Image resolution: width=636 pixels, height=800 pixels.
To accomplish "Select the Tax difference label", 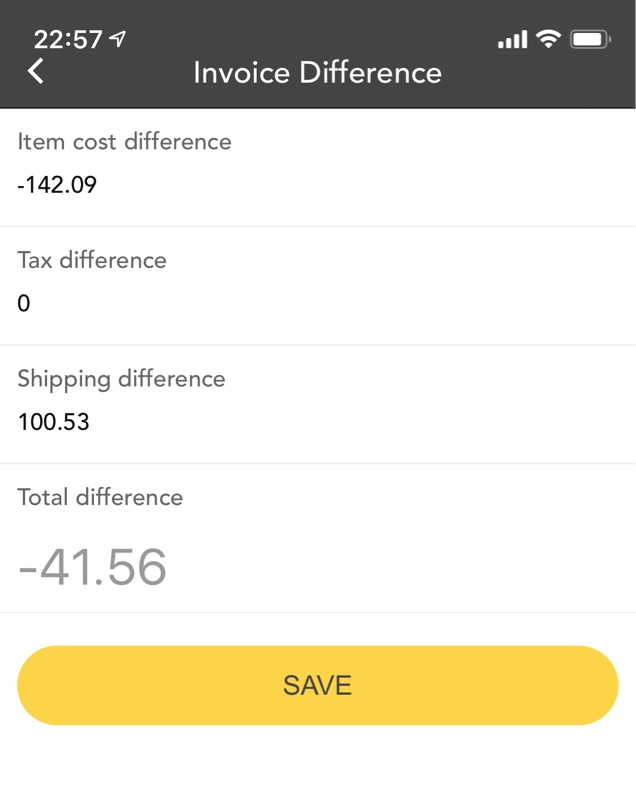I will (x=92, y=260).
